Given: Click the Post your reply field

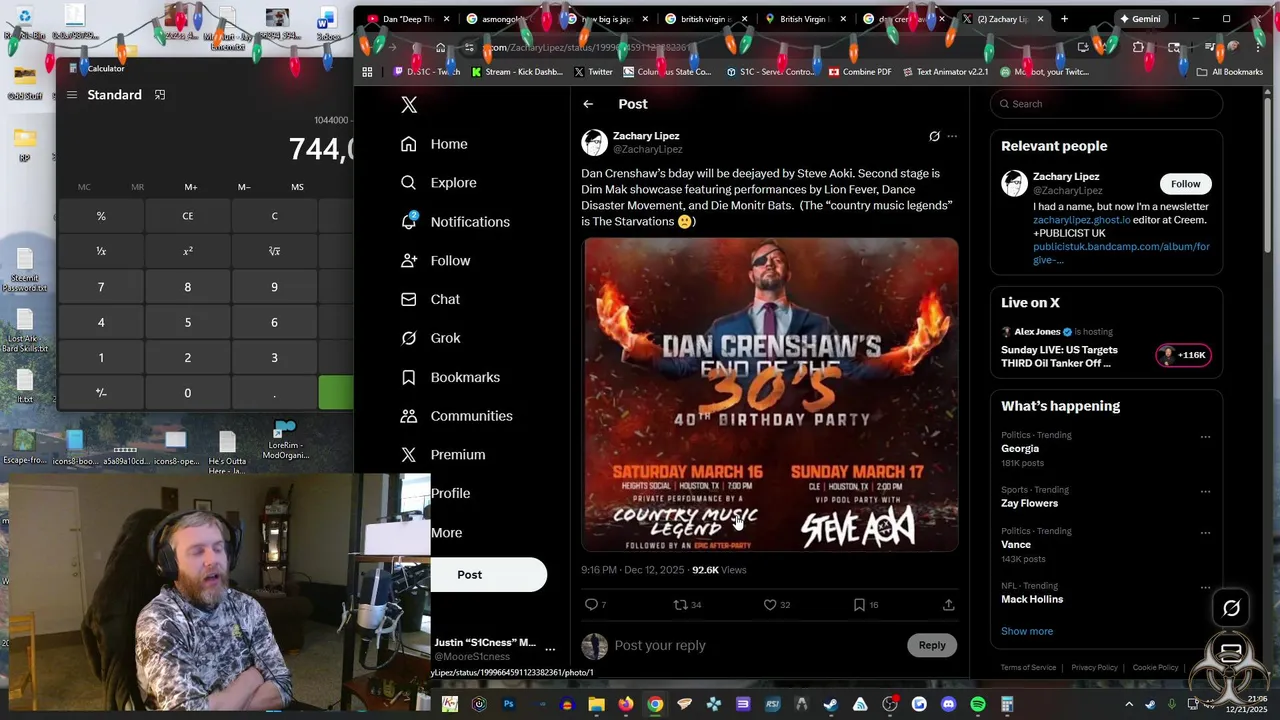Looking at the screenshot, I should 755,645.
